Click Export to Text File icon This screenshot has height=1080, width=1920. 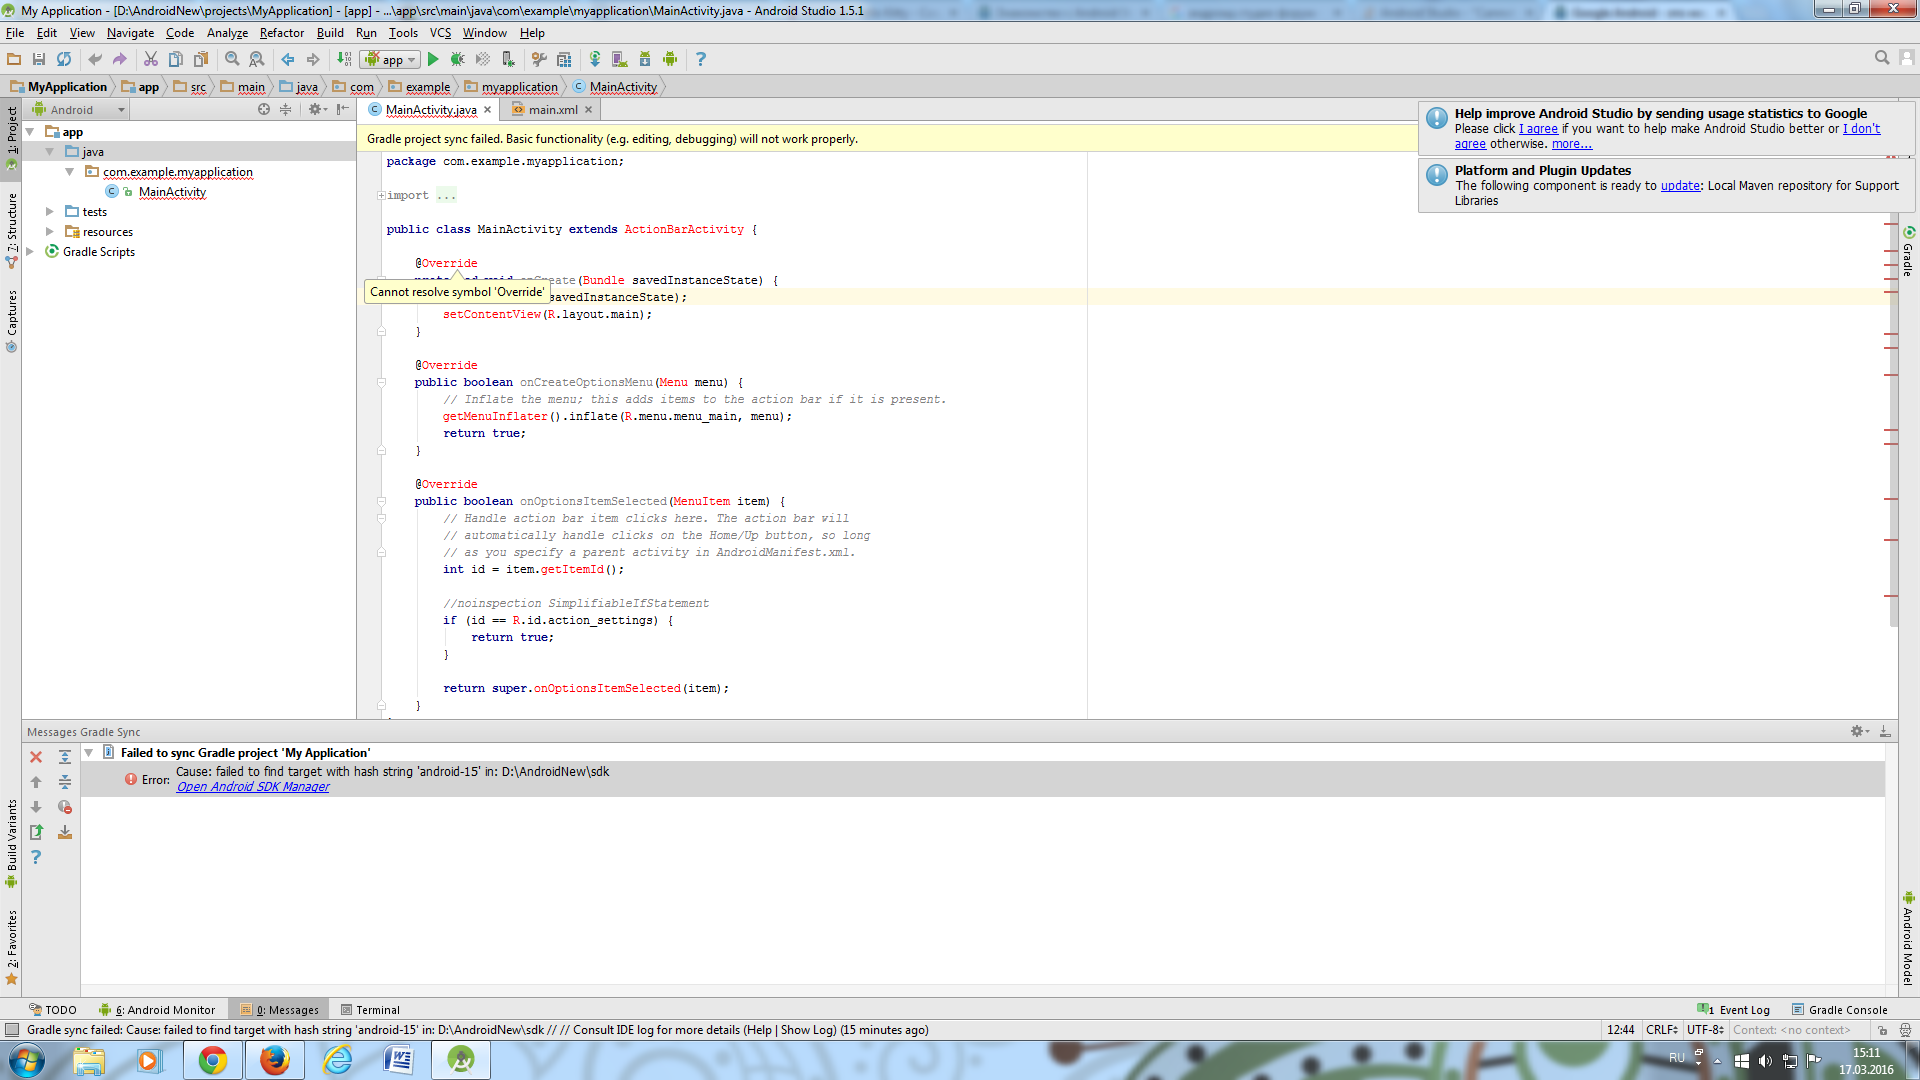click(36, 833)
